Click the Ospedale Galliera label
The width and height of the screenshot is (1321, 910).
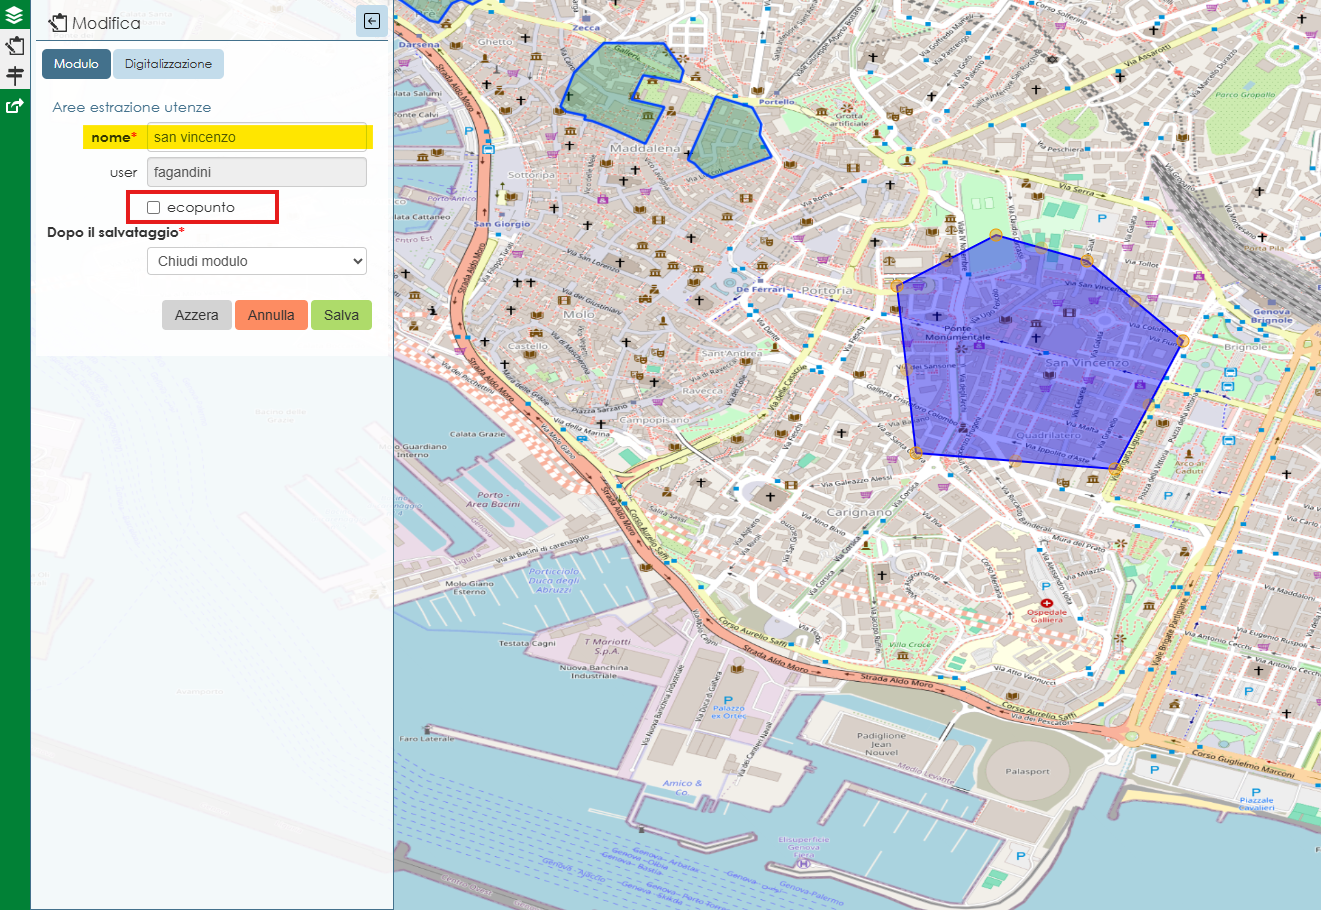pyautogui.click(x=1047, y=616)
